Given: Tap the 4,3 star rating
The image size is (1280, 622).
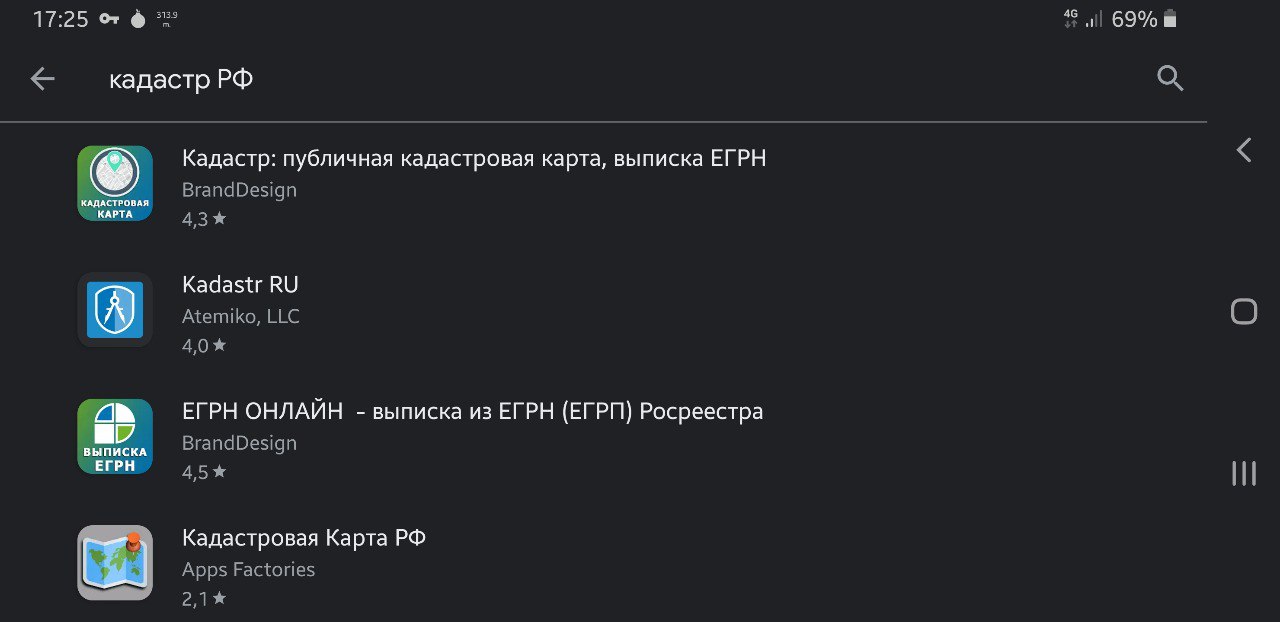Looking at the screenshot, I should pos(204,218).
